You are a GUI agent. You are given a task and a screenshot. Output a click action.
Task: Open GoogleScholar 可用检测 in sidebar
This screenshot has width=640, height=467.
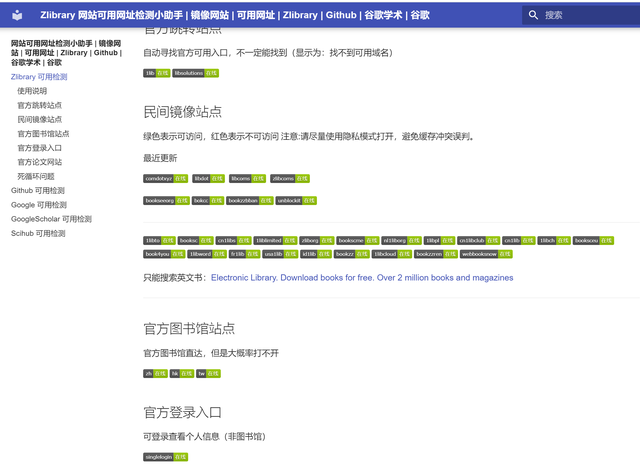tap(51, 219)
